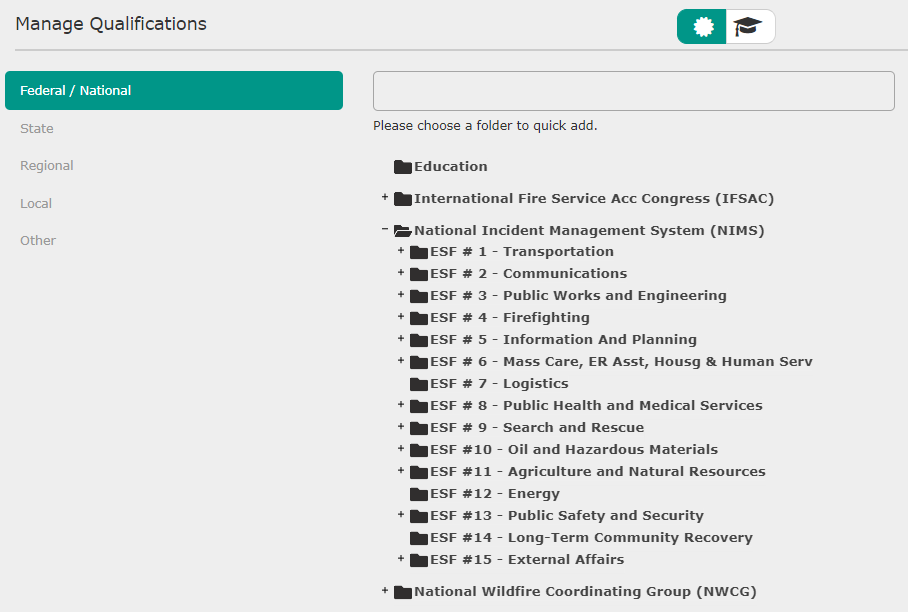This screenshot has width=908, height=612.
Task: Click the ESF #12 Energy folder icon
Action: pos(419,494)
